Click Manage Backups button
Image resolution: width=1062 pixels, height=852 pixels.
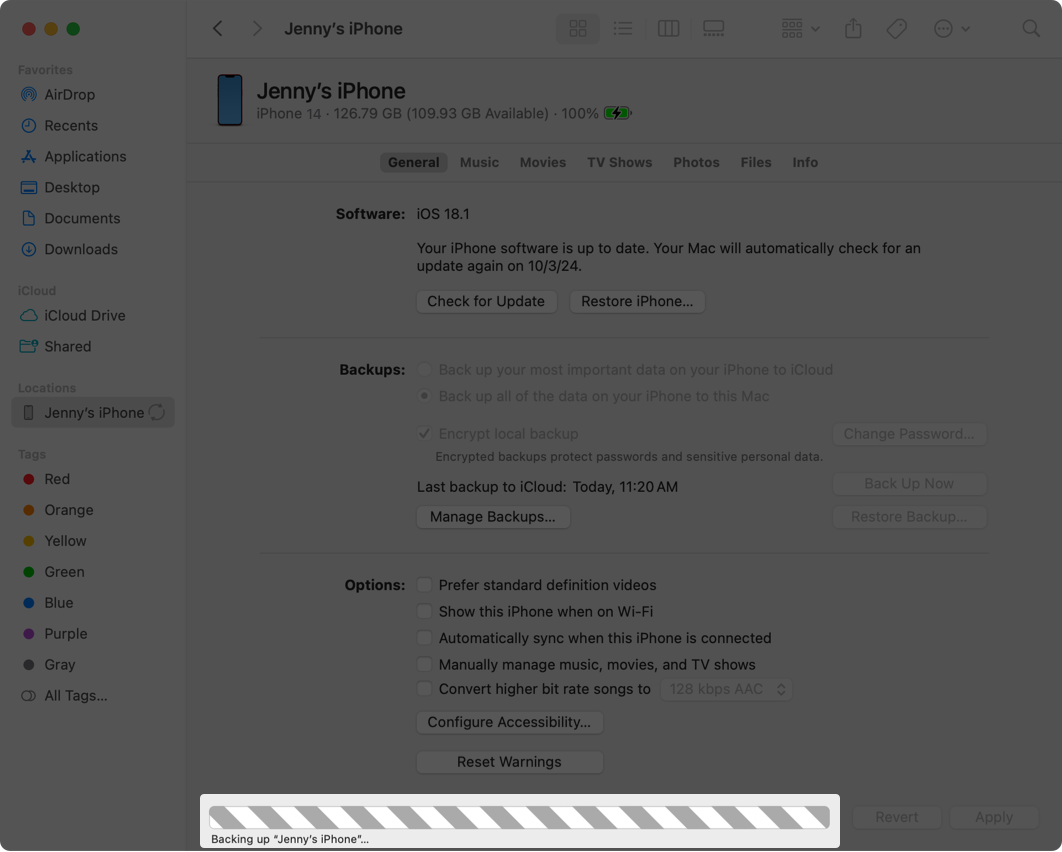492,517
